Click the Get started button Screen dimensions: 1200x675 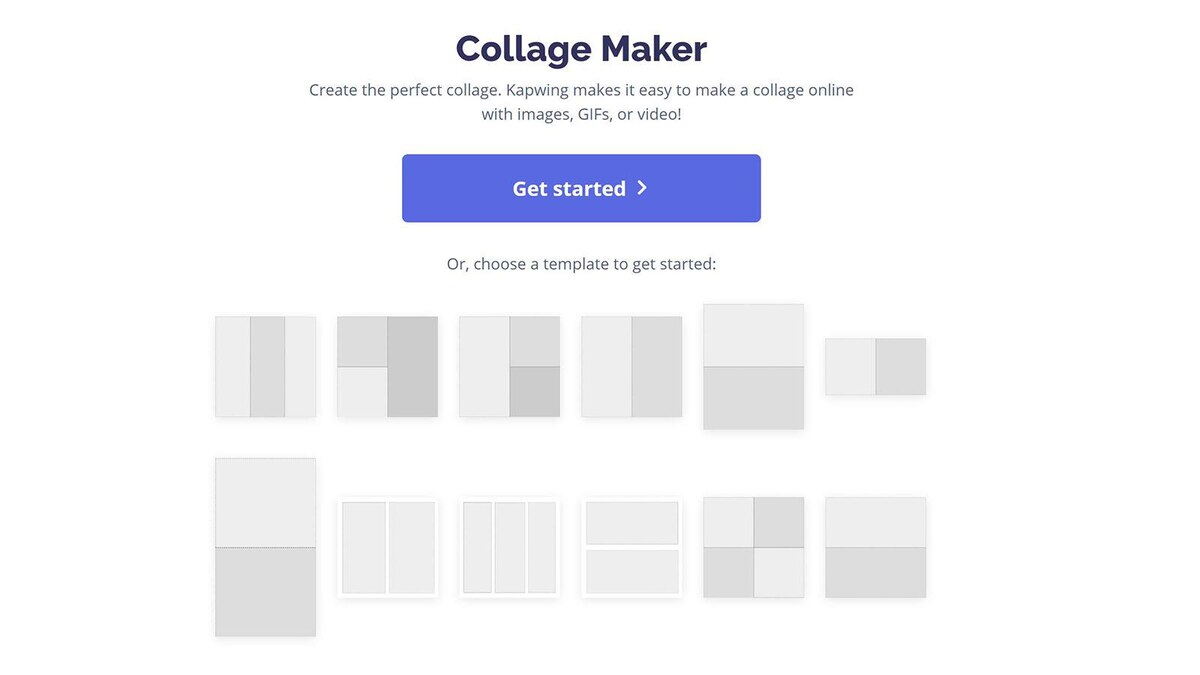[581, 188]
